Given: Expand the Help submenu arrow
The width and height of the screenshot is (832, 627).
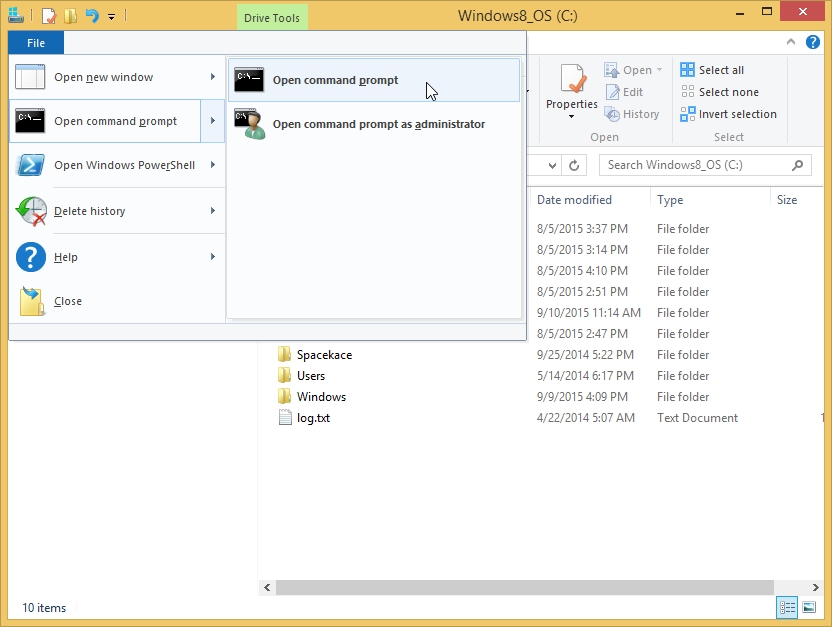Looking at the screenshot, I should pos(213,257).
